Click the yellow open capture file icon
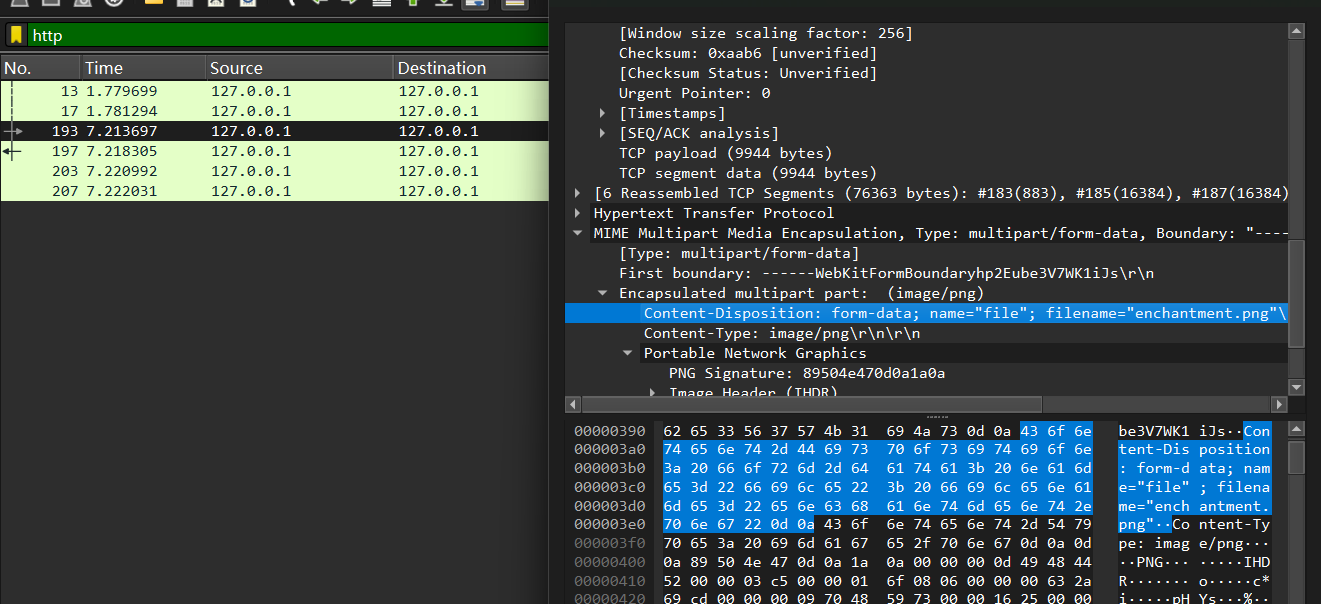This screenshot has width=1321, height=604. coord(153,3)
